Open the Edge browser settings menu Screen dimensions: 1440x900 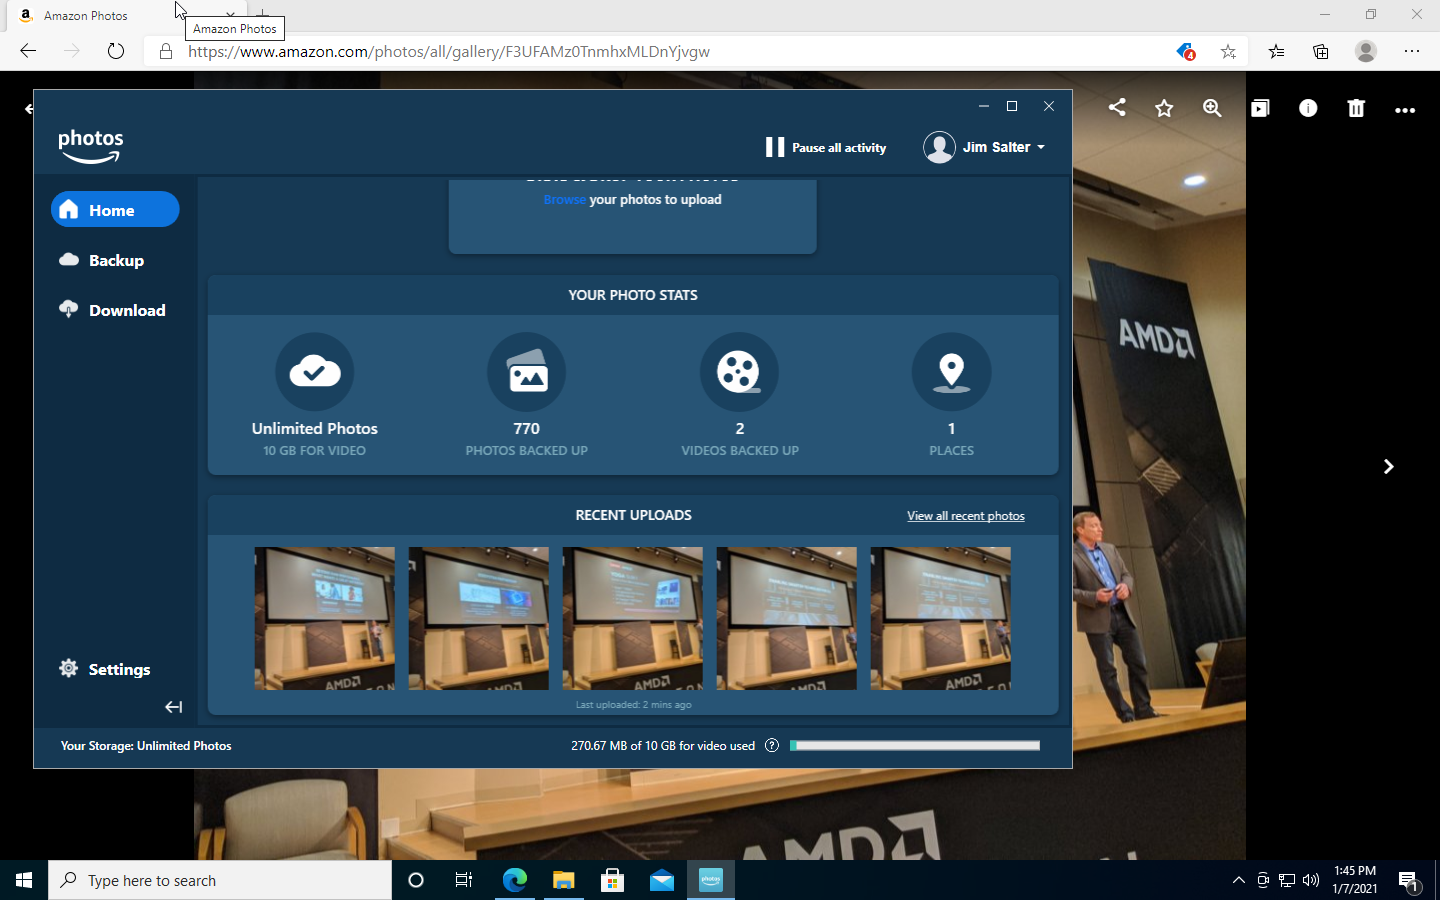coord(1412,51)
